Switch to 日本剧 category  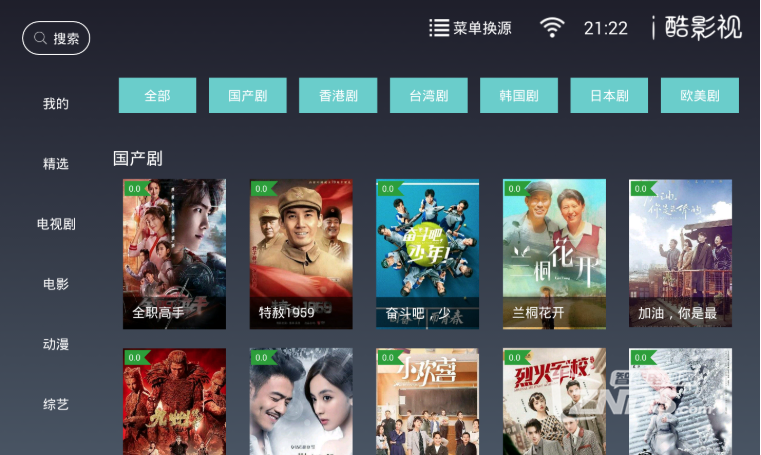[609, 96]
